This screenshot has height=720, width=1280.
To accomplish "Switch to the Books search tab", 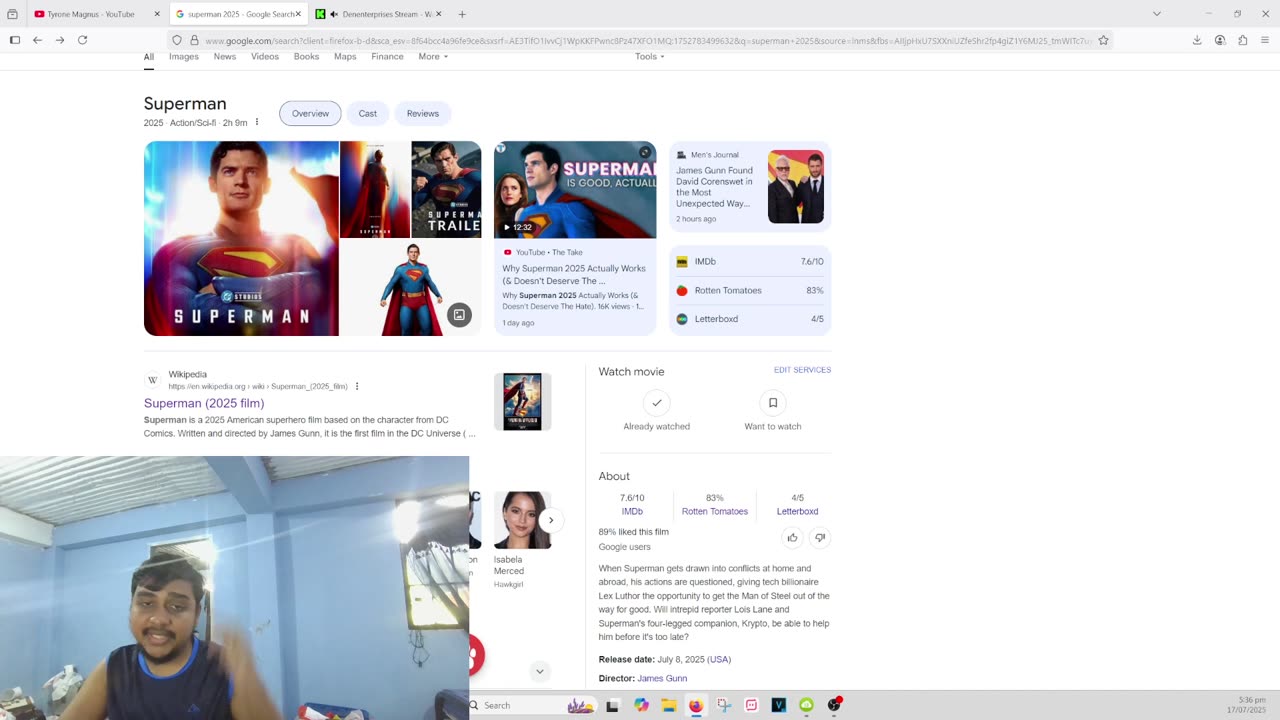I will point(306,56).
